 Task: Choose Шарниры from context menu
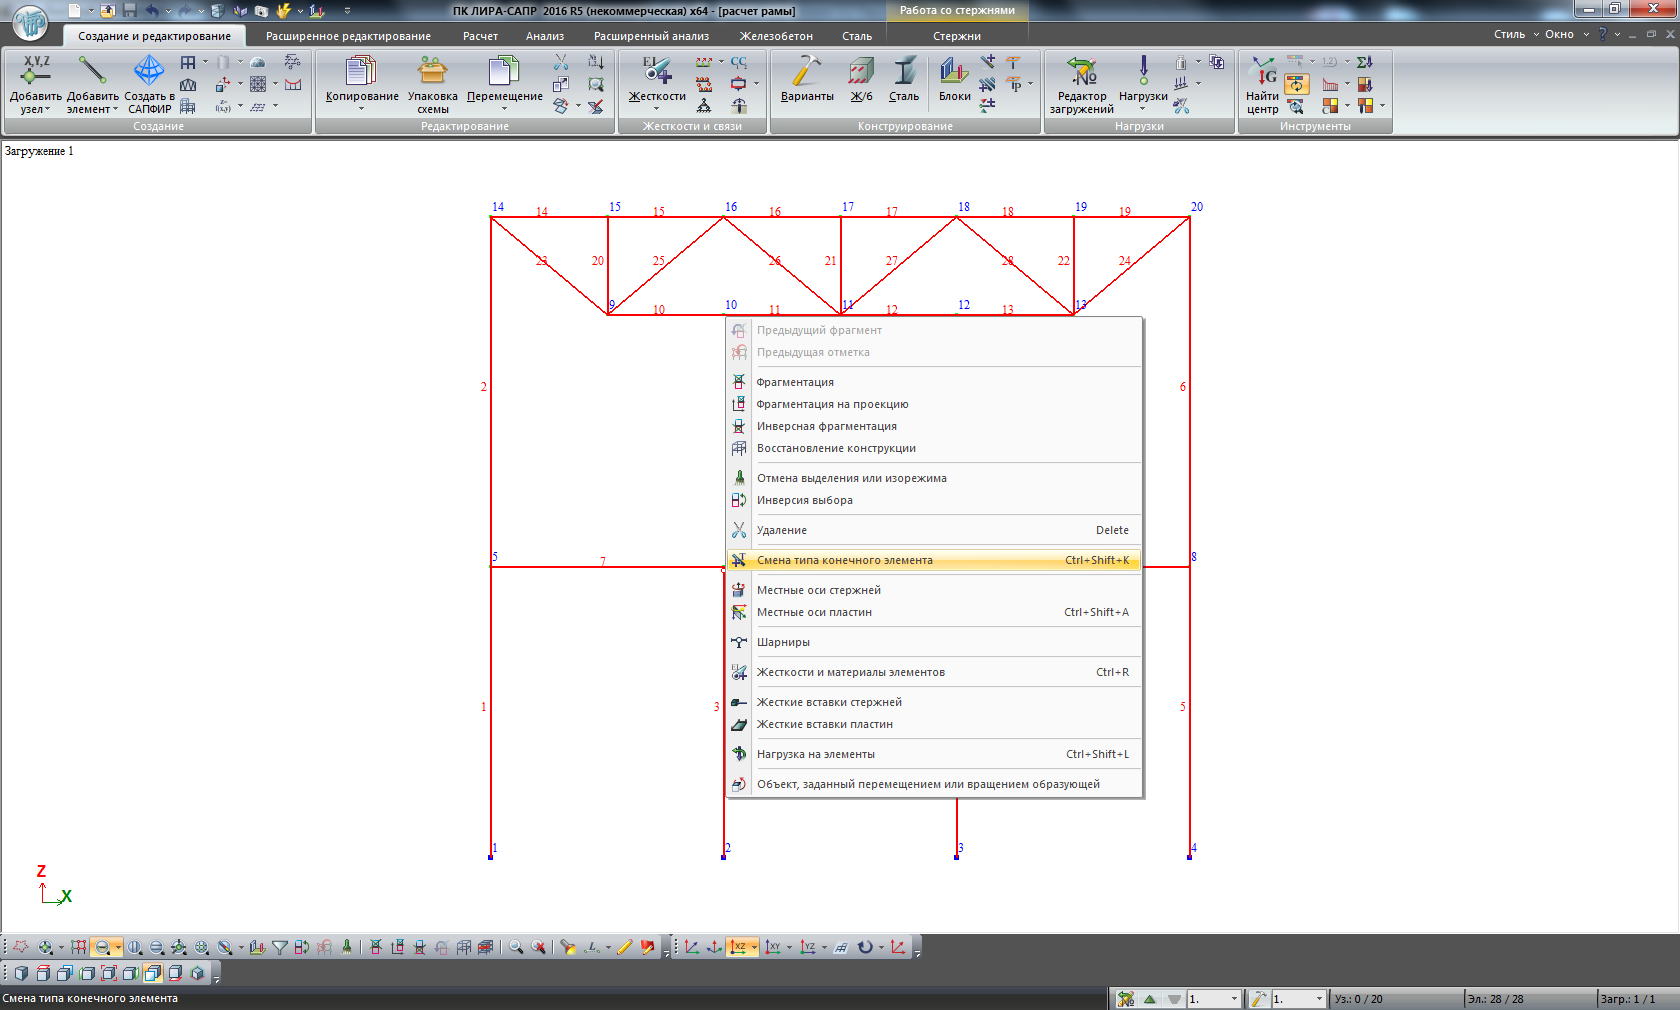pyautogui.click(x=934, y=642)
